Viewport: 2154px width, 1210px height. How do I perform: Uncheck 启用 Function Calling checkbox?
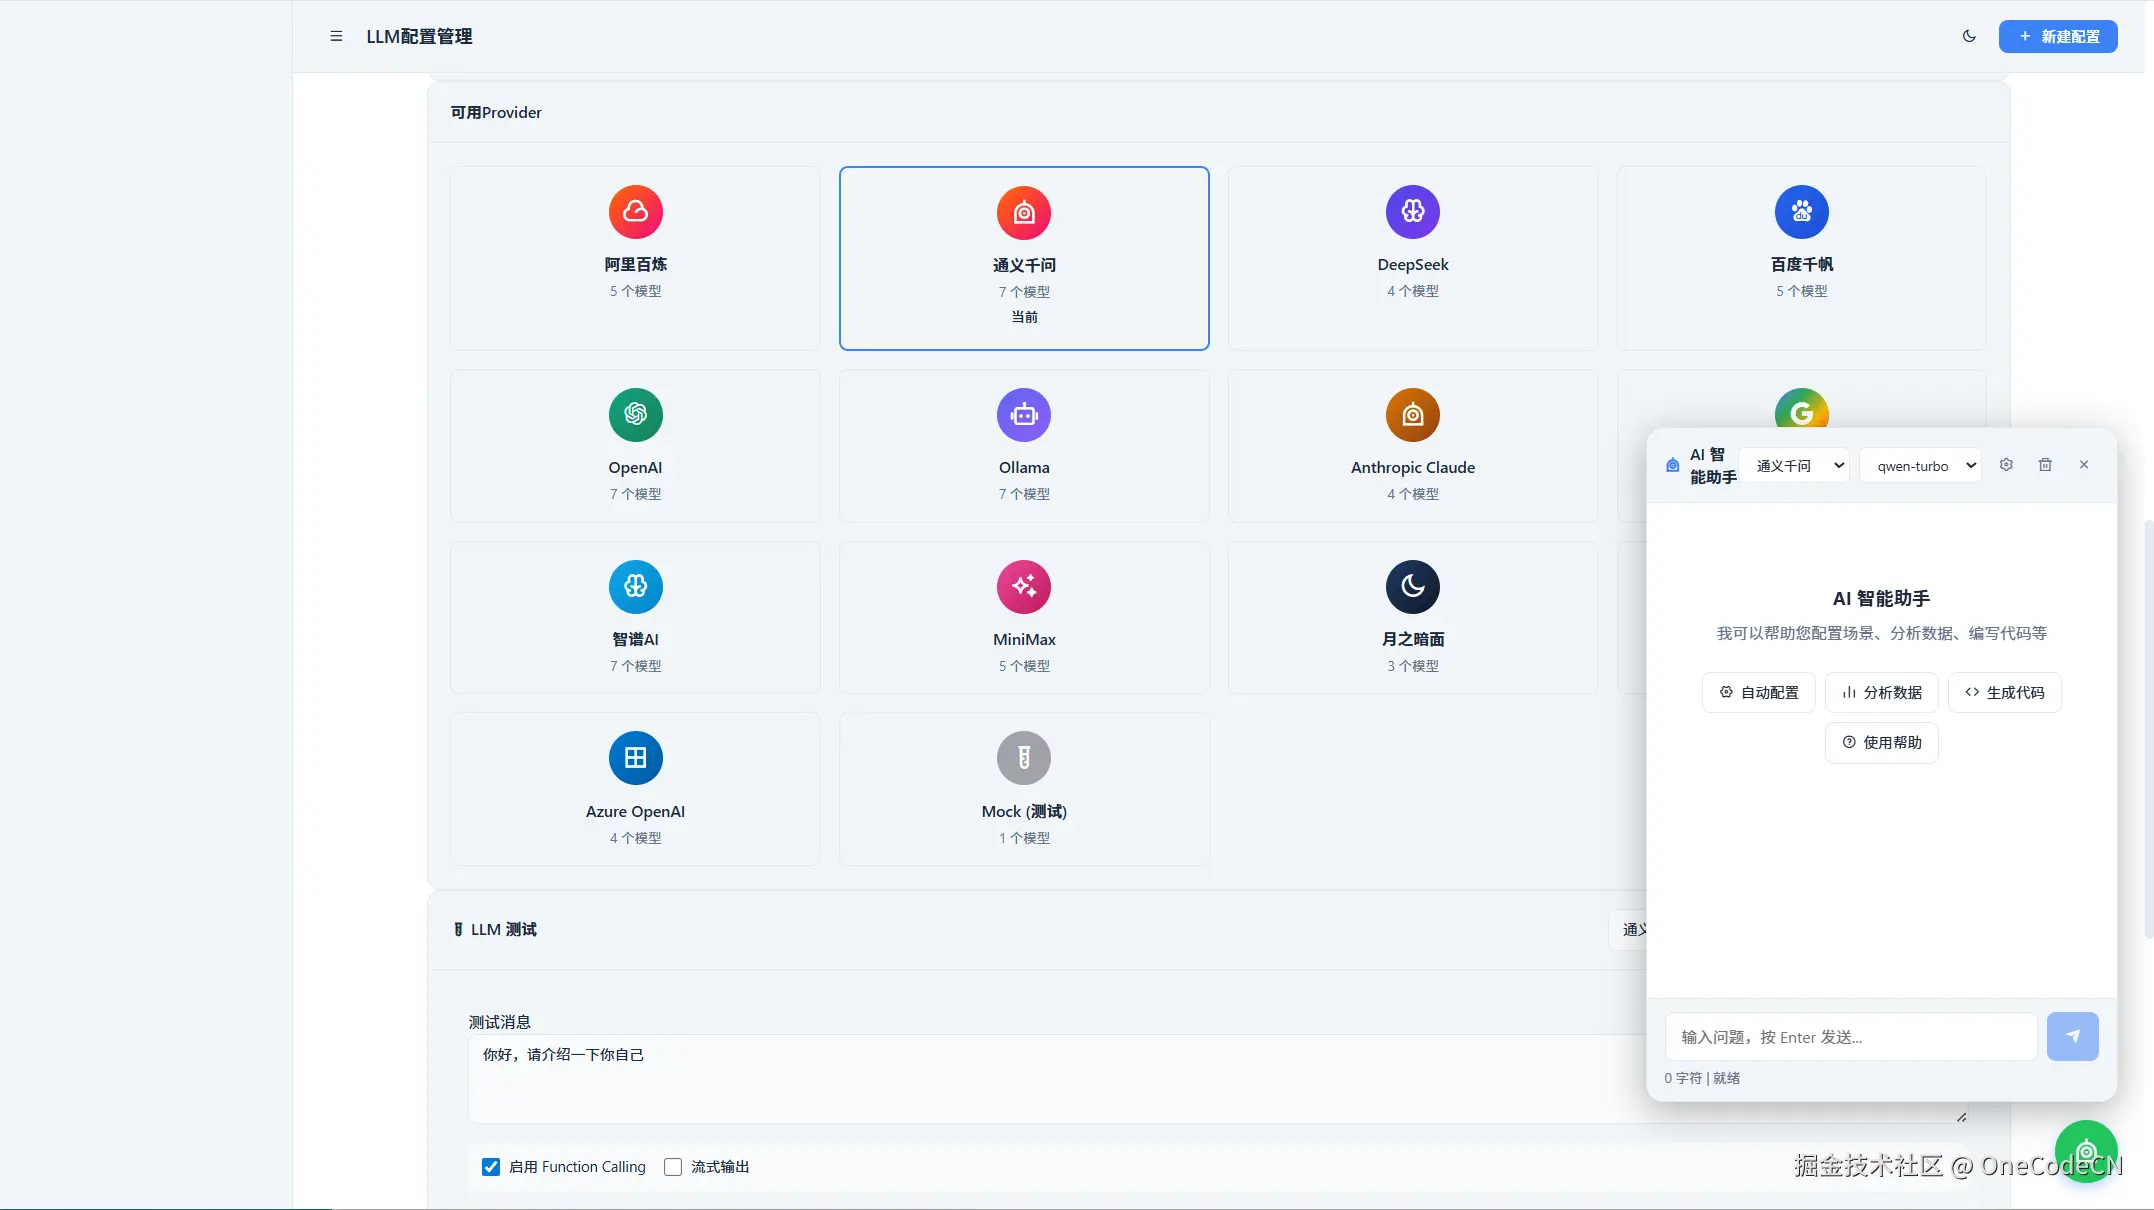pos(491,1167)
